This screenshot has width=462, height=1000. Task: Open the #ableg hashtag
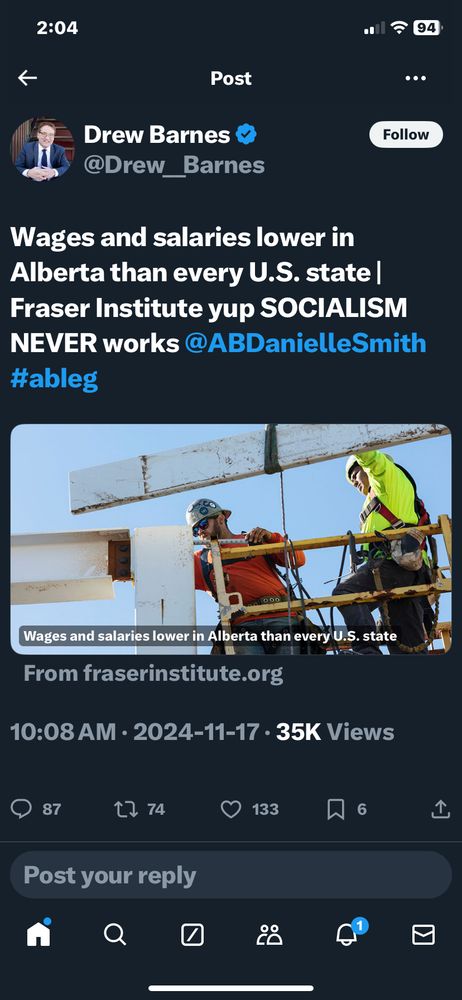(x=54, y=379)
